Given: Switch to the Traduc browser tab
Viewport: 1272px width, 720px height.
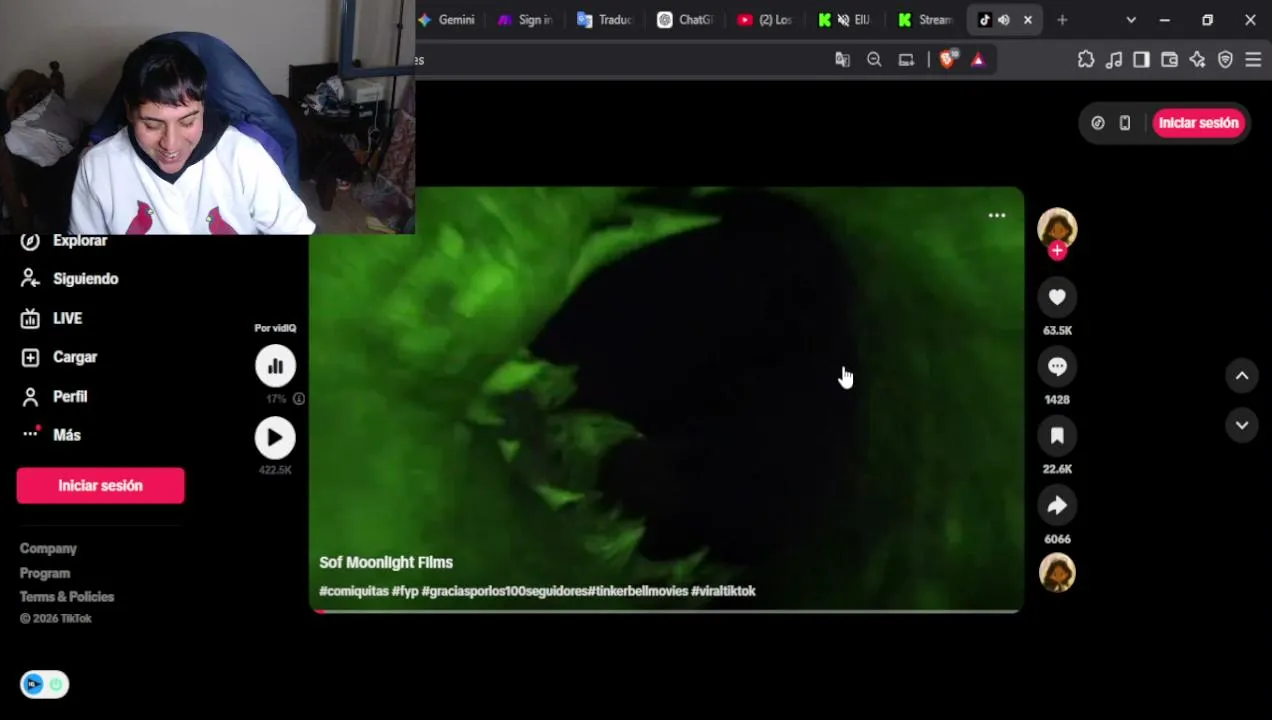Looking at the screenshot, I should point(605,20).
